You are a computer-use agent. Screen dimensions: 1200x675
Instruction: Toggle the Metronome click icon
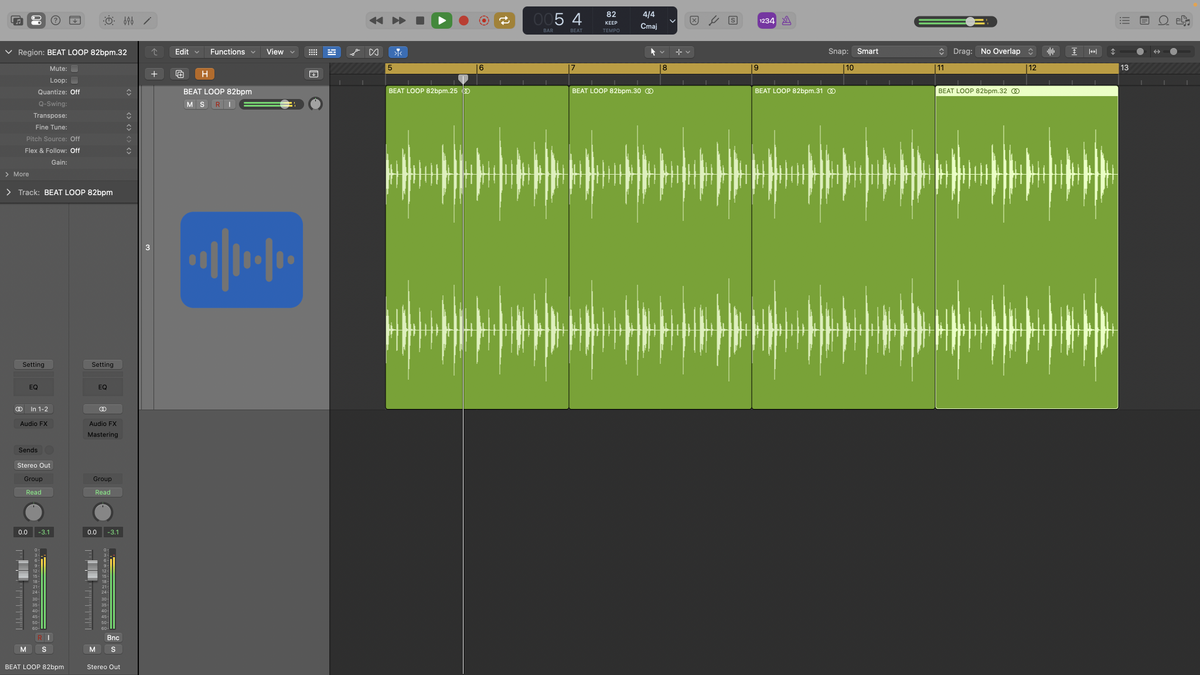786,20
